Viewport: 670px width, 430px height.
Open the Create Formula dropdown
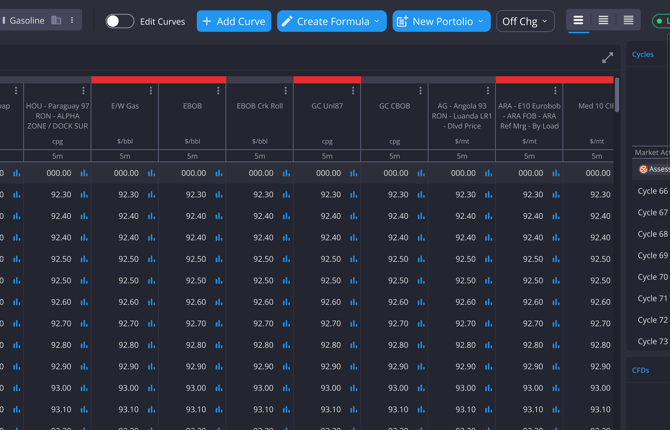click(x=332, y=21)
